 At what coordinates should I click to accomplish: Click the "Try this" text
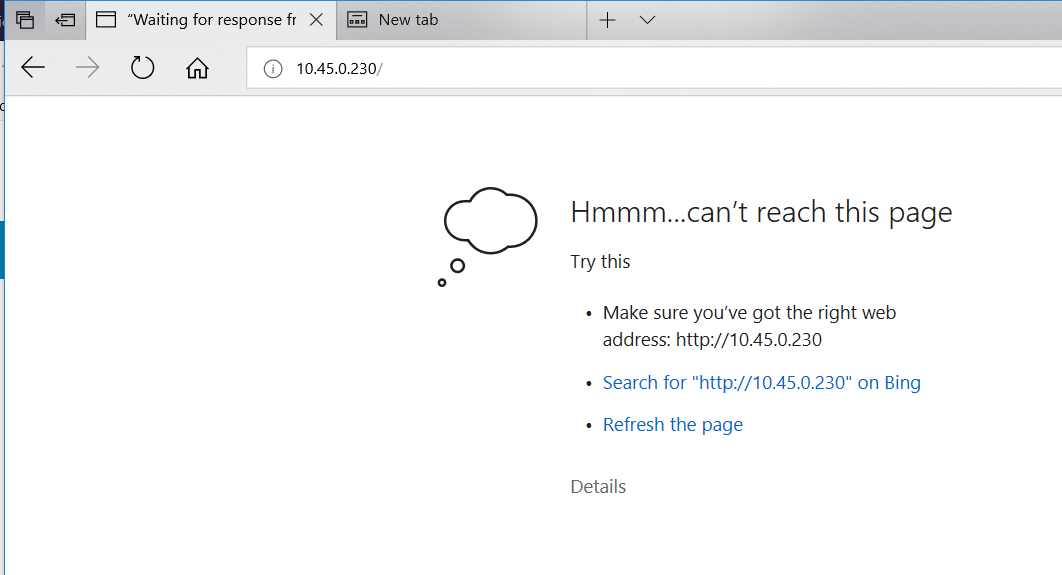(x=600, y=261)
